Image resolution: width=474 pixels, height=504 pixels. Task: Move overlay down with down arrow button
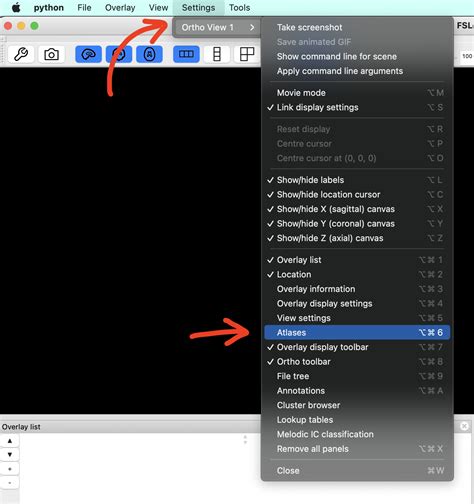coord(10,455)
